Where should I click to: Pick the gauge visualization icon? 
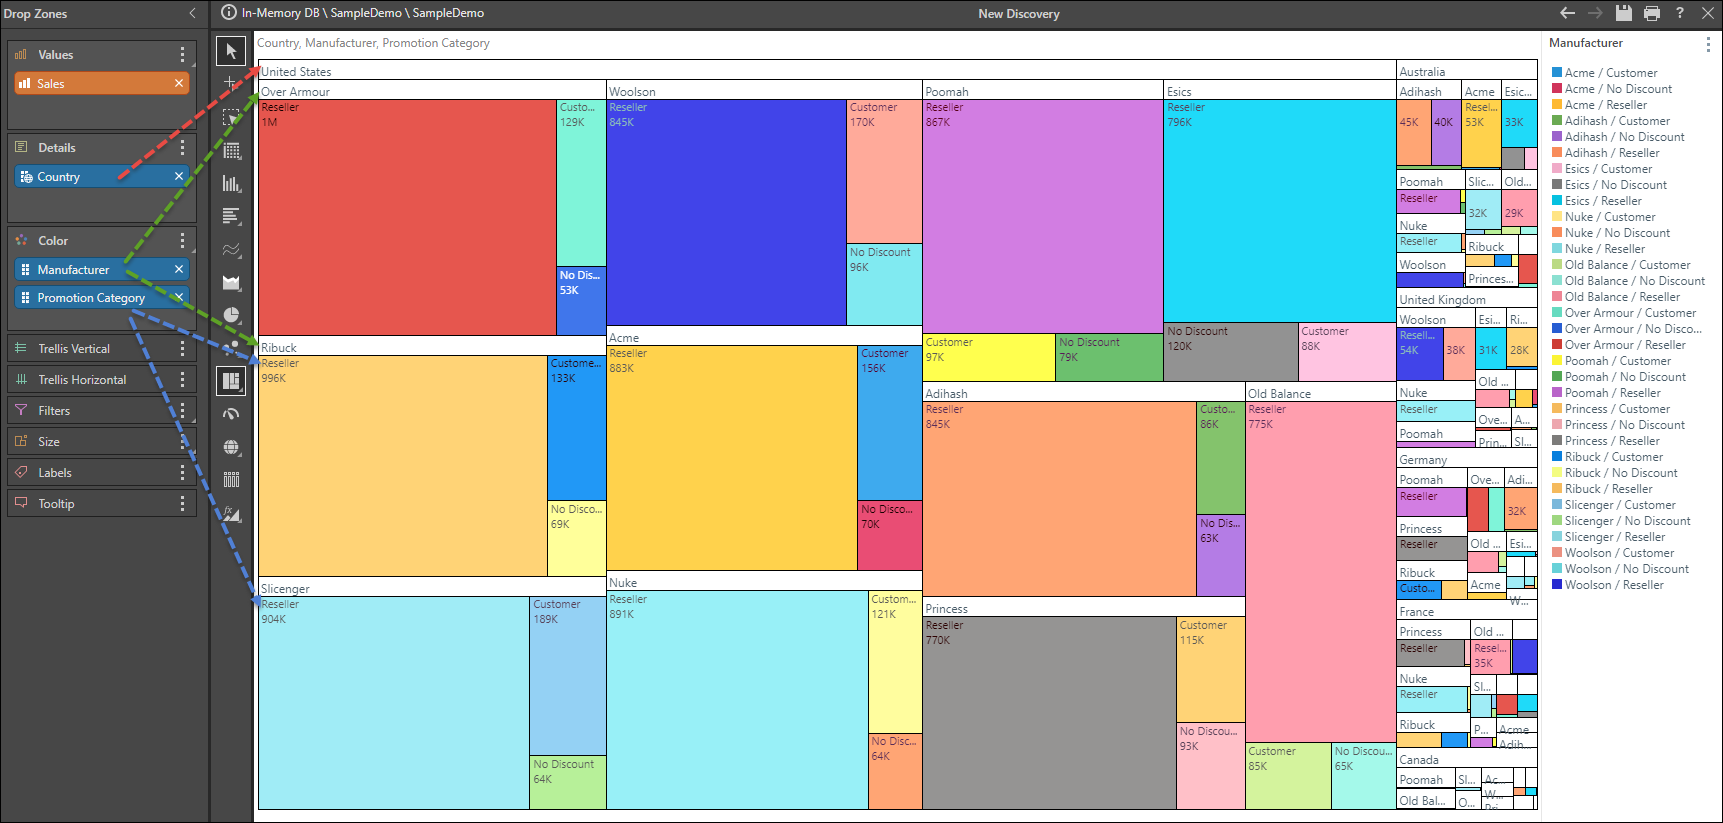click(x=232, y=414)
